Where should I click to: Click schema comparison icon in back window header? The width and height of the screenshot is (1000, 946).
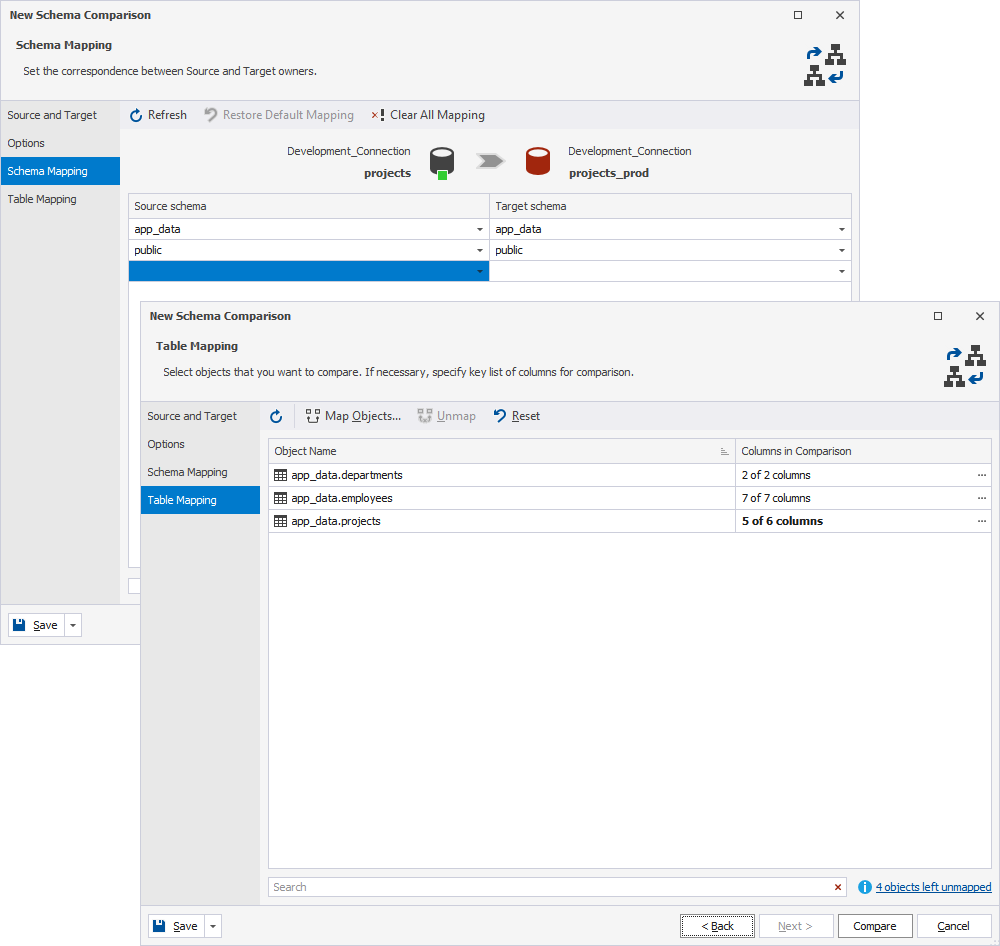pos(825,65)
